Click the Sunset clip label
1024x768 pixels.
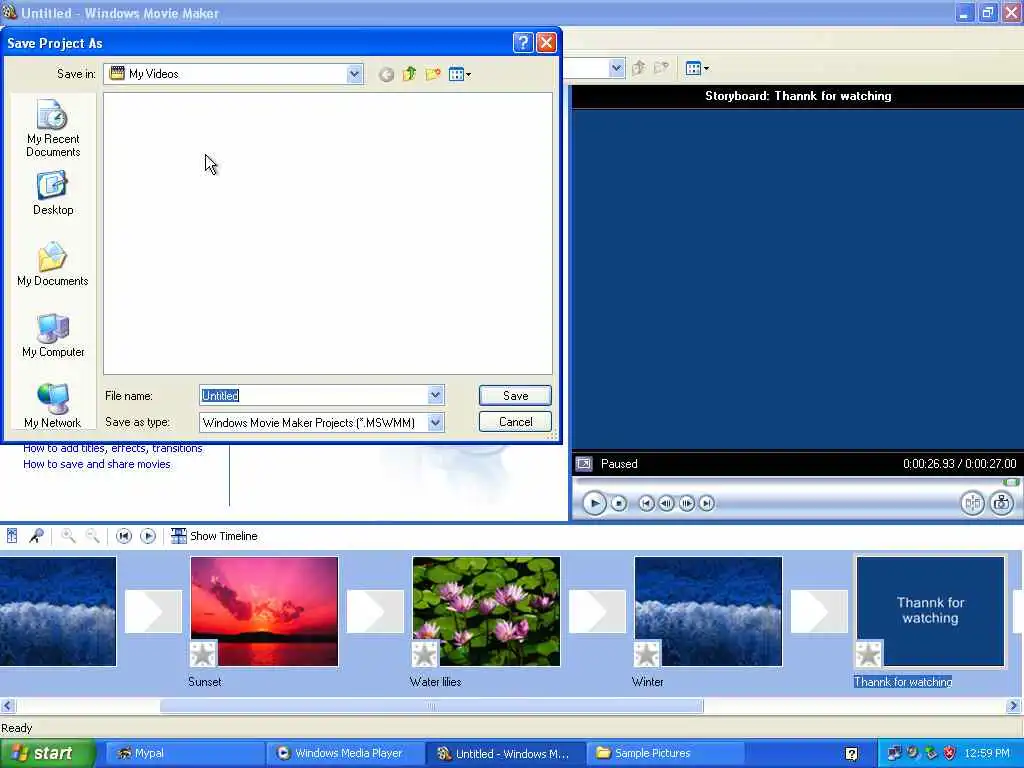click(204, 682)
